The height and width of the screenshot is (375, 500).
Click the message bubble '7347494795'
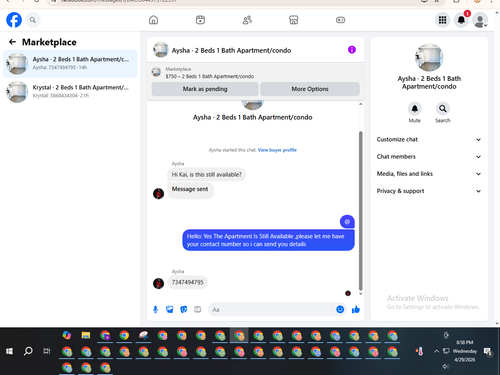tap(187, 282)
